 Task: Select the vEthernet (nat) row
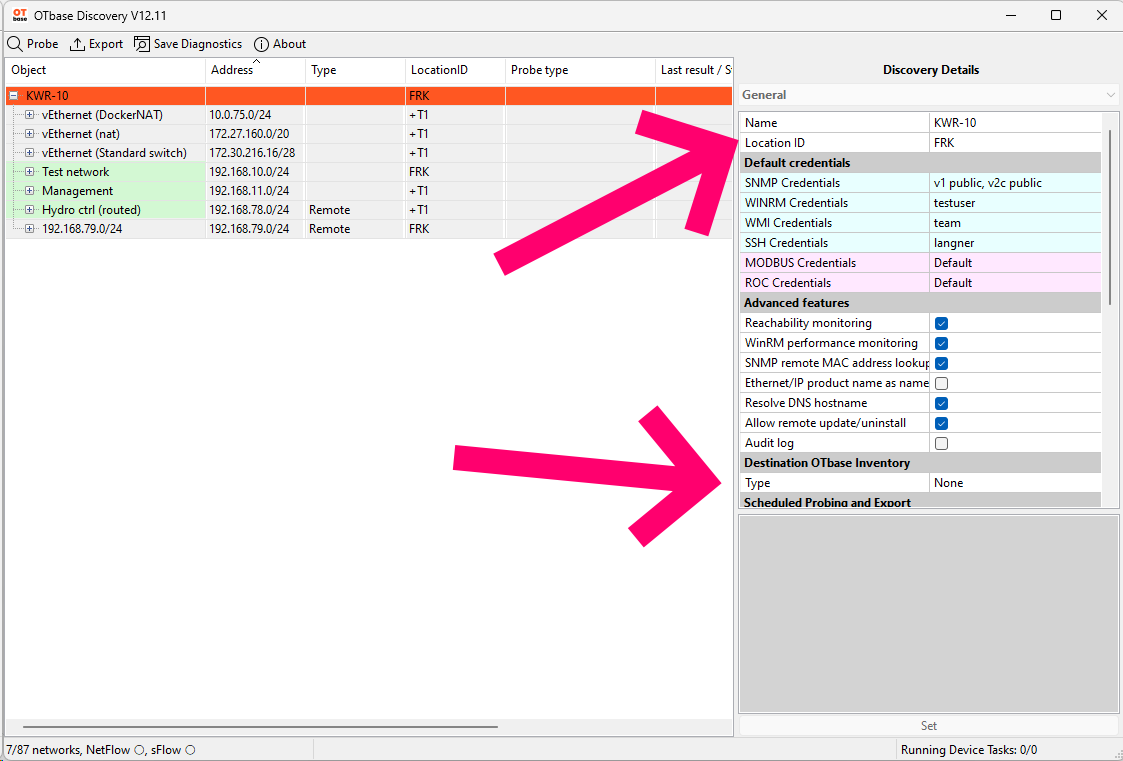click(x=369, y=134)
